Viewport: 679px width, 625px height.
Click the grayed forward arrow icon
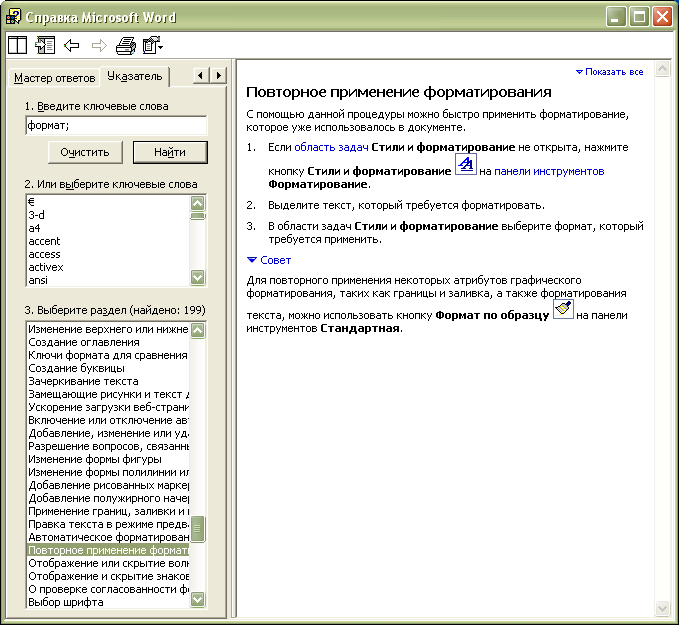tap(99, 45)
